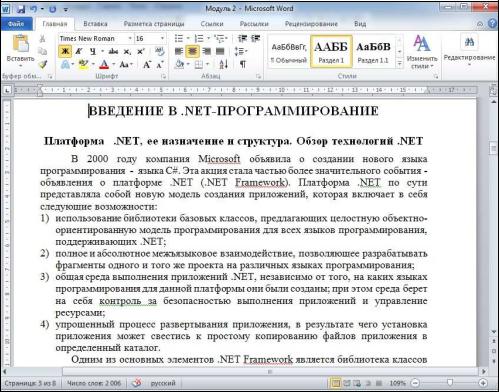Click the zoom in plus button

(483, 383)
